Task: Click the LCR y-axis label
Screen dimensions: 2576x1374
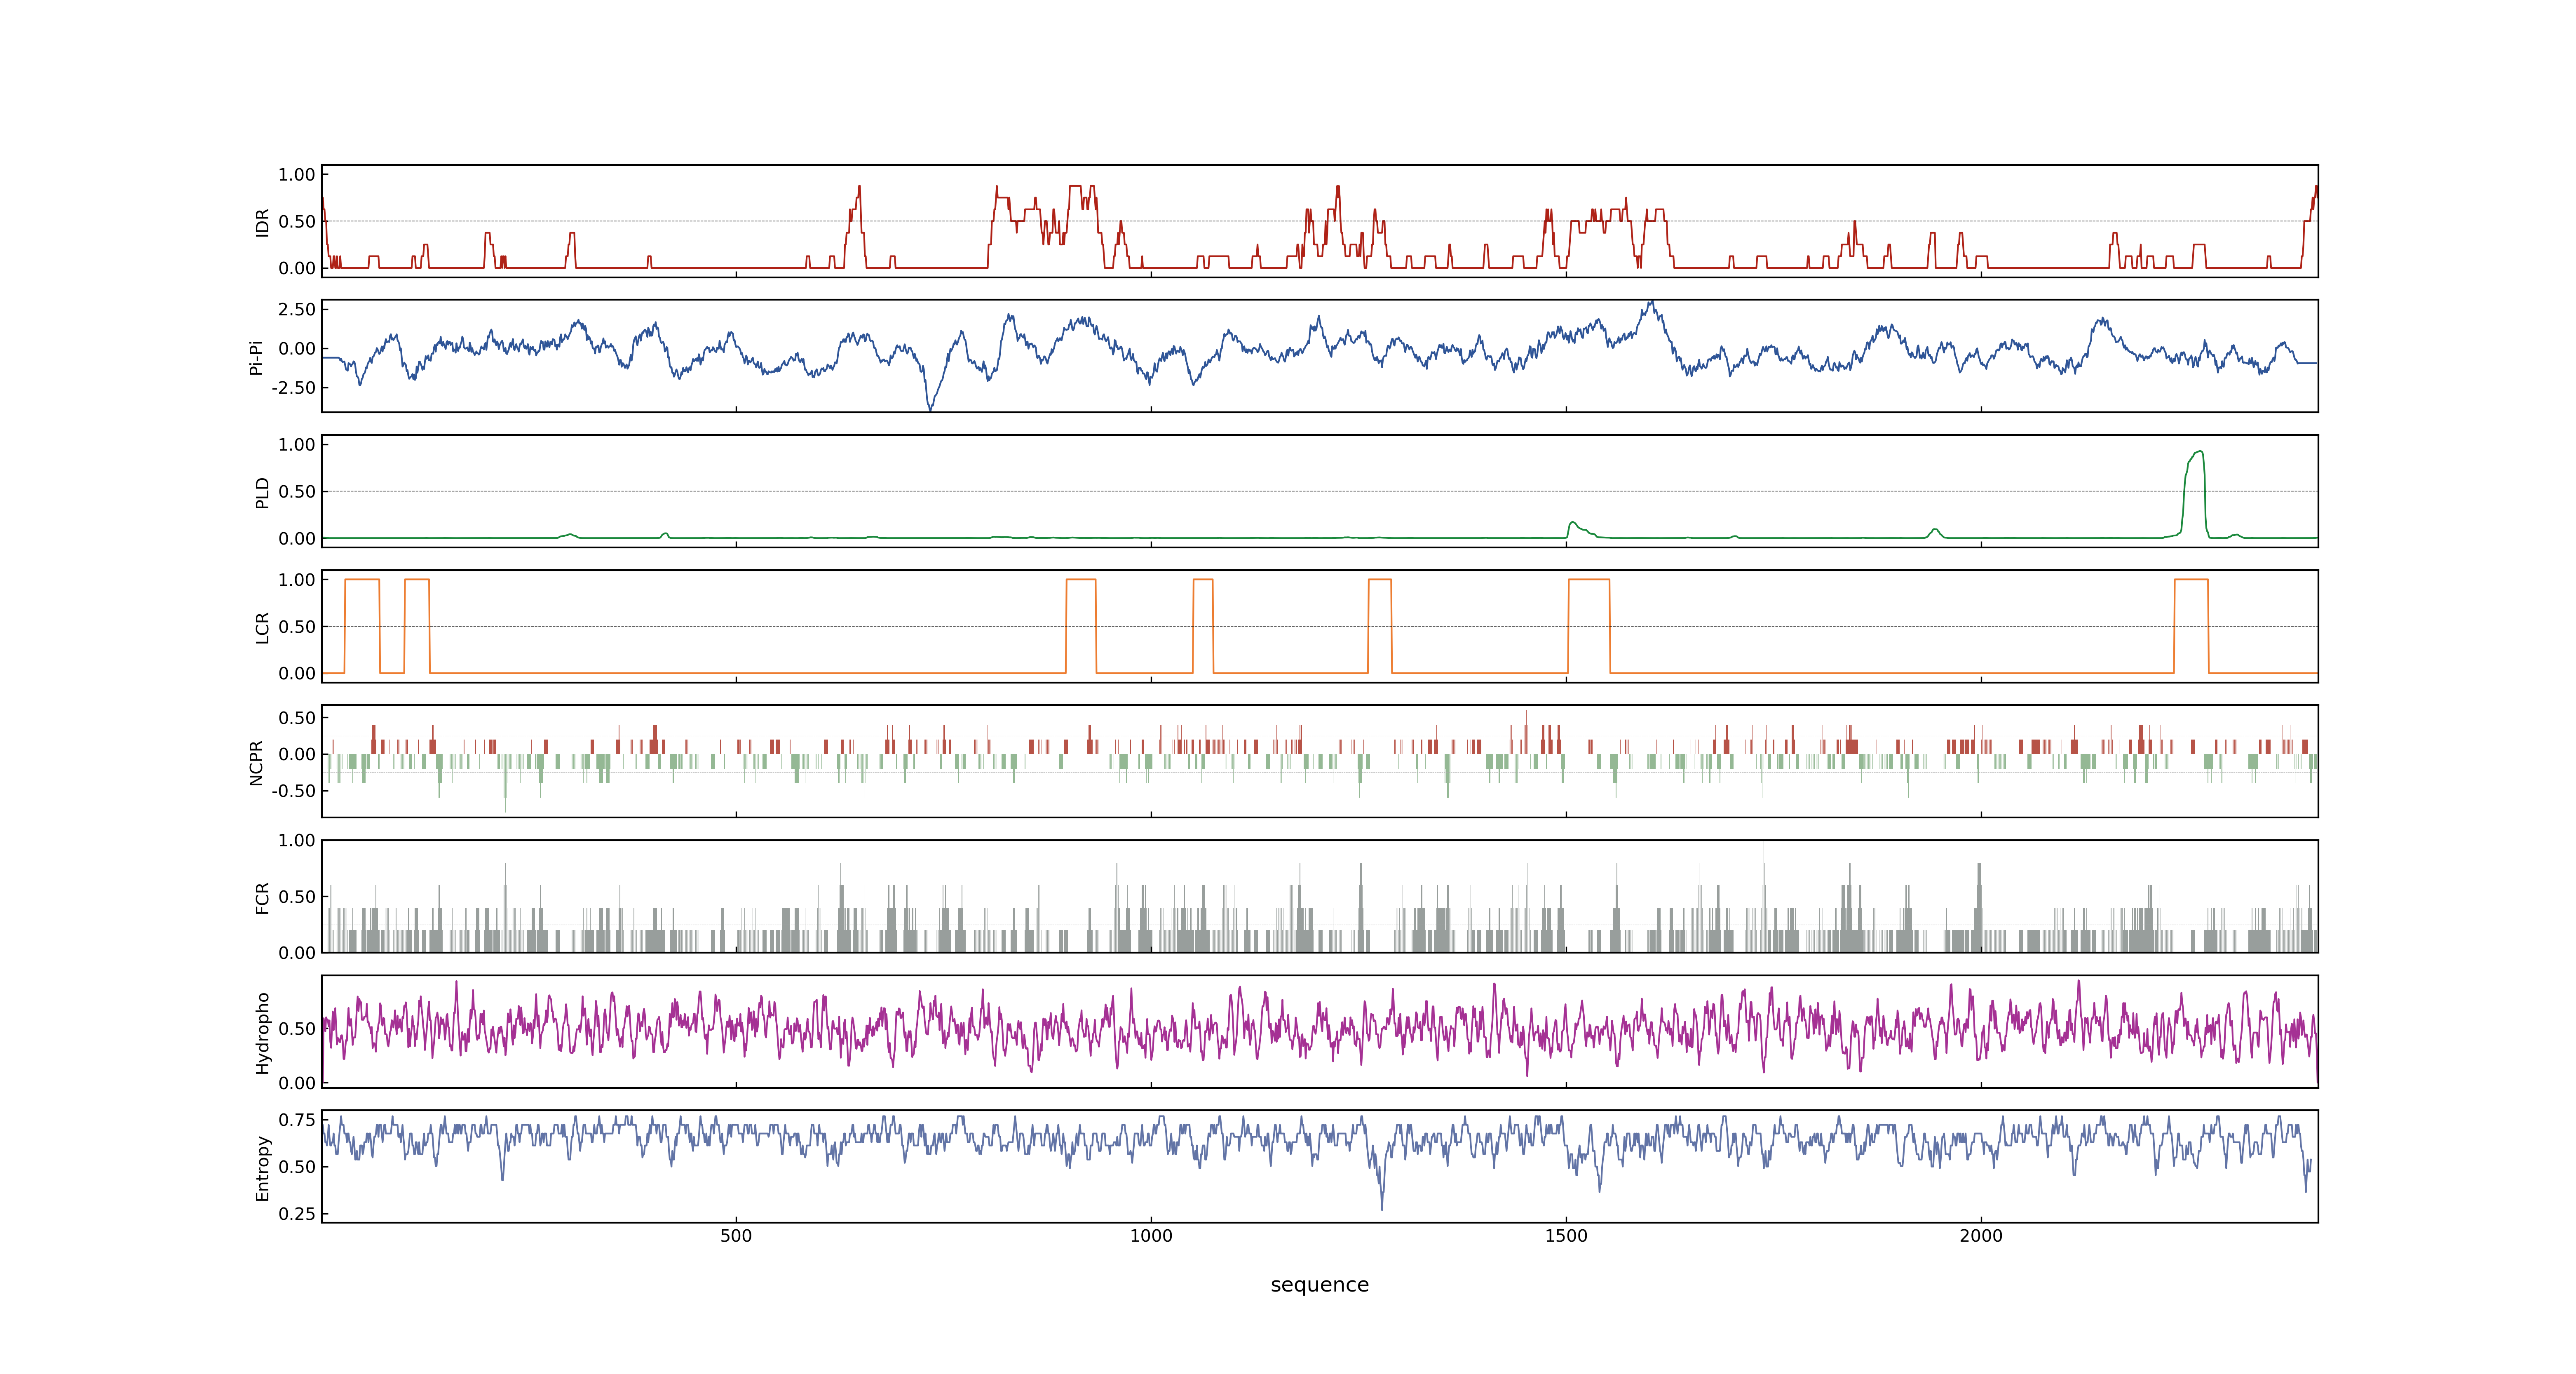Action: pos(262,627)
